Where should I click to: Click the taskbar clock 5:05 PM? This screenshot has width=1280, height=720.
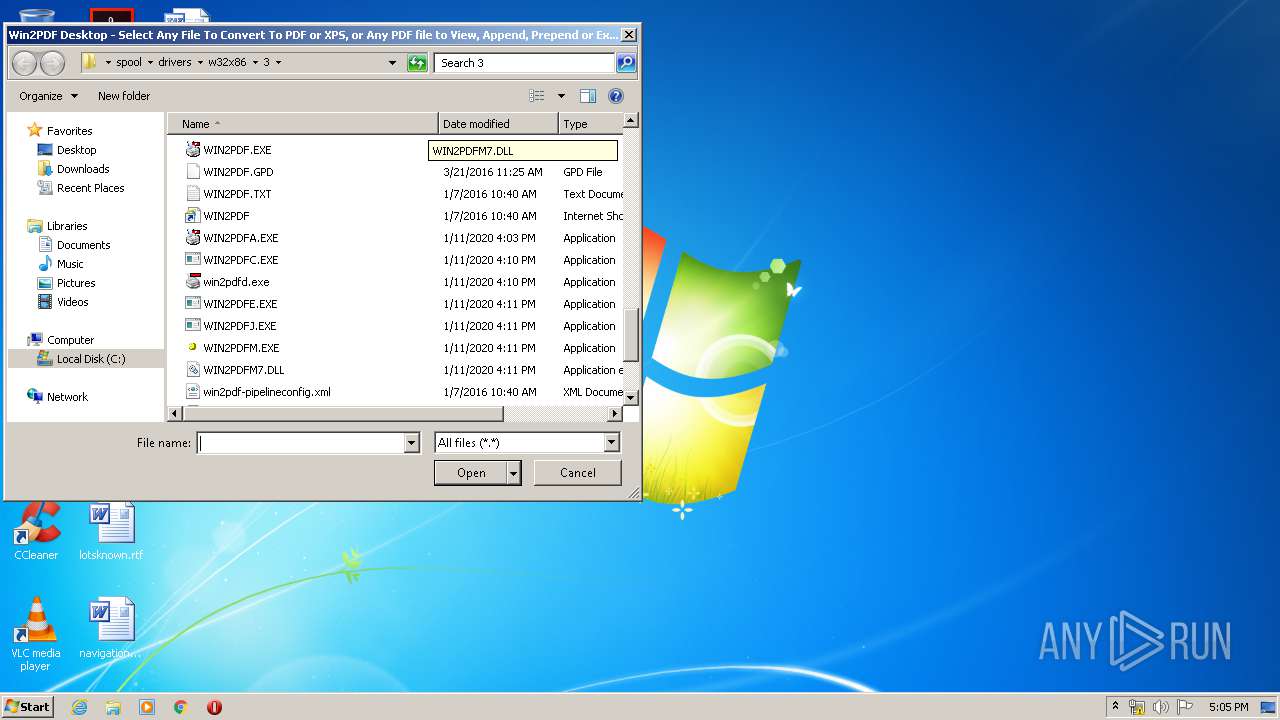click(1228, 707)
